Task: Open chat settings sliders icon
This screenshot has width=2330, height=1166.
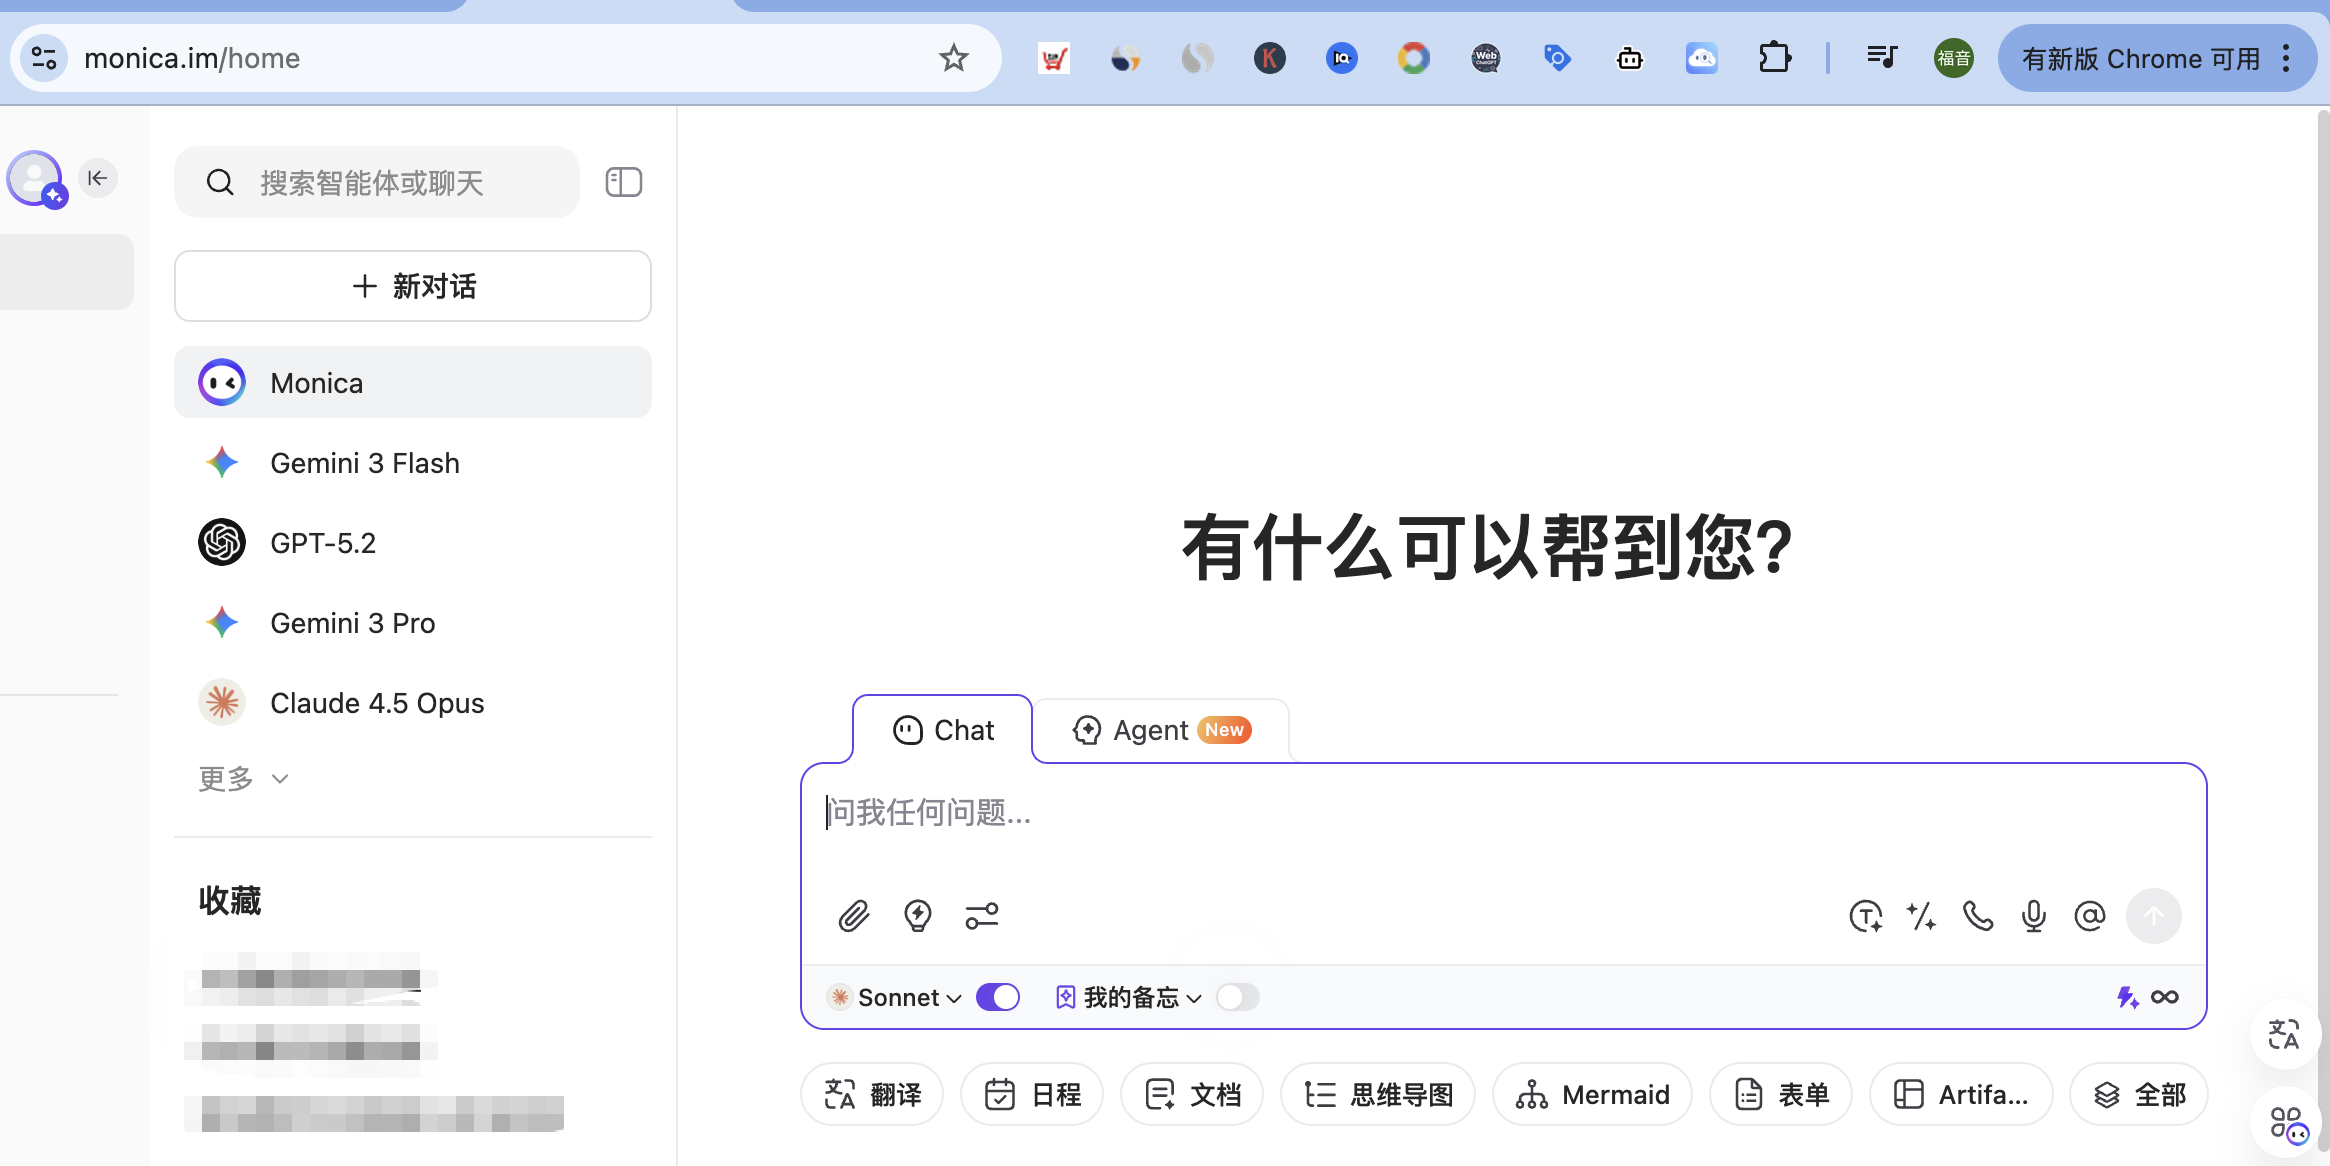Action: click(981, 916)
